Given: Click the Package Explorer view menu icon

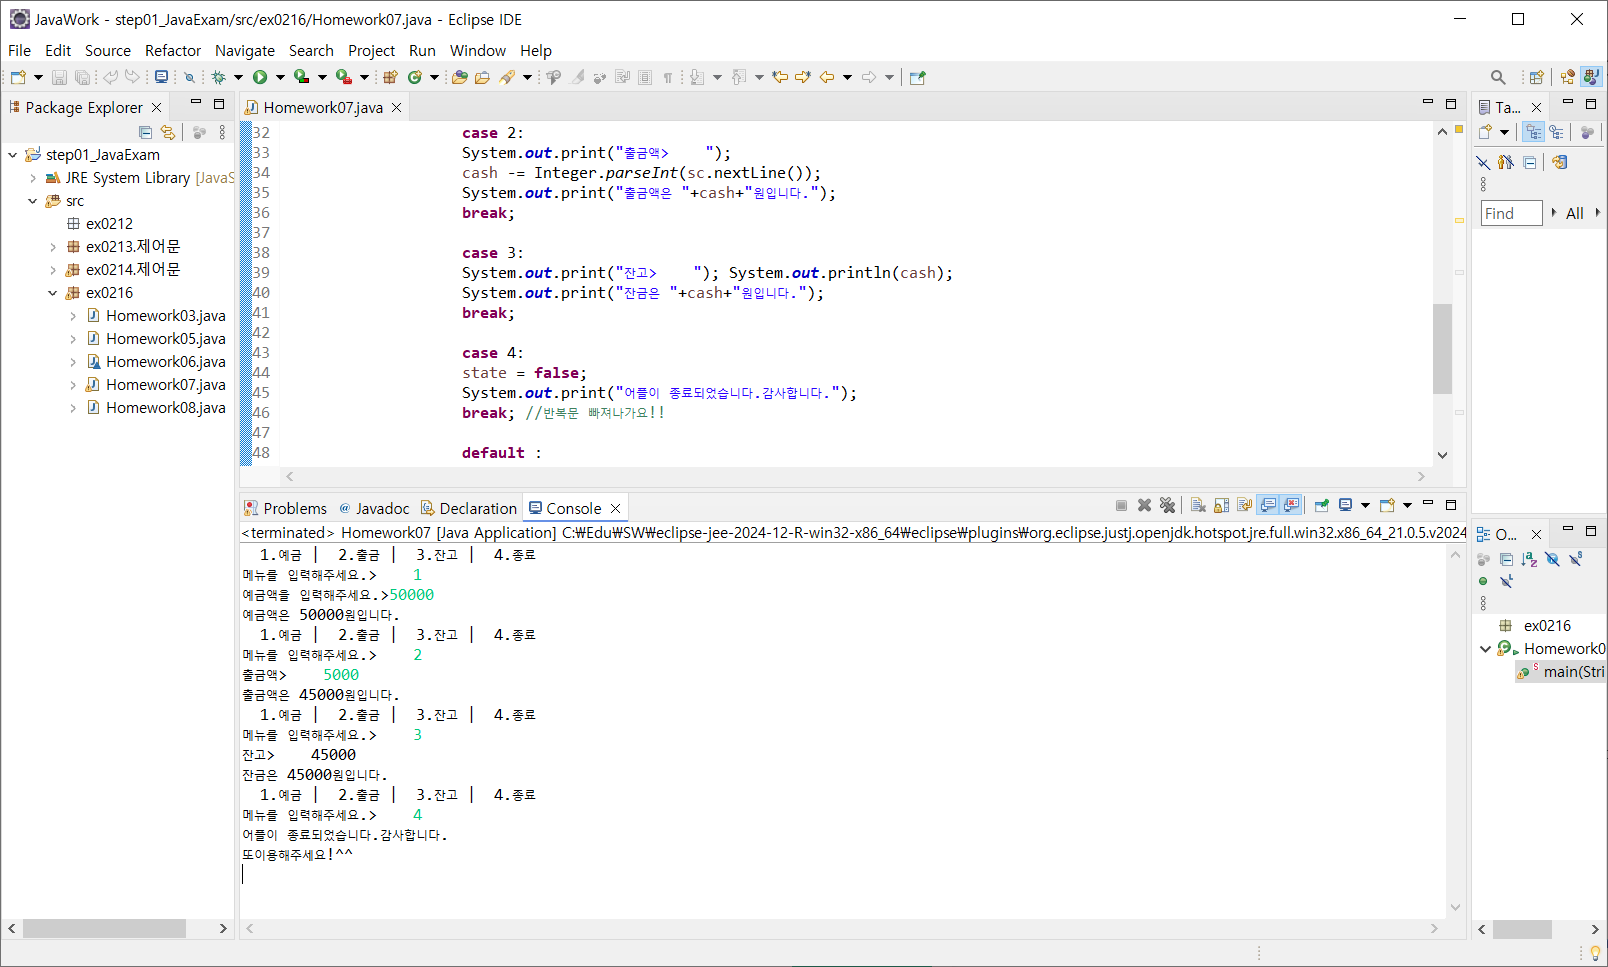Looking at the screenshot, I should (x=222, y=132).
